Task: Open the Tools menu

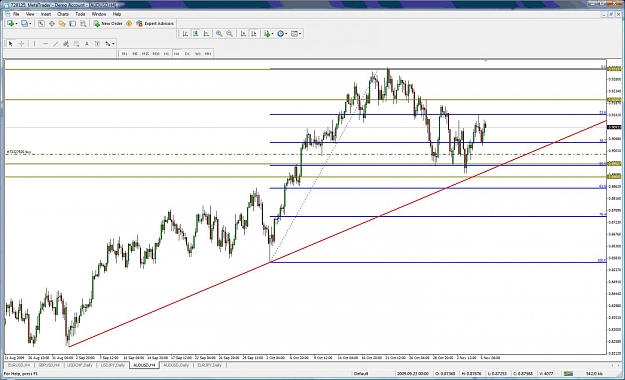Action: pyautogui.click(x=80, y=14)
